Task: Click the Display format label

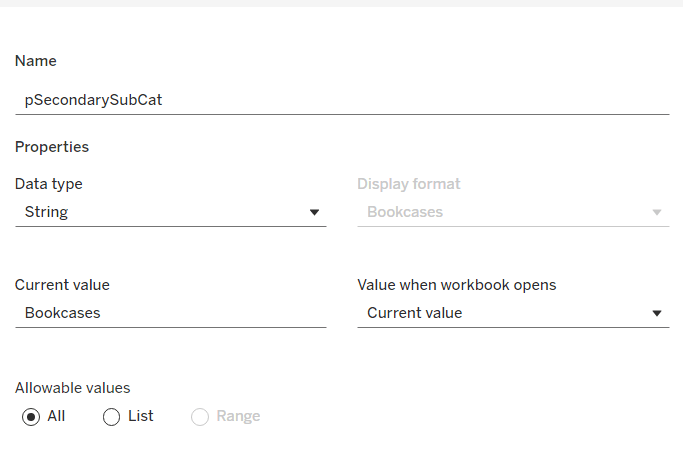Action: (409, 184)
